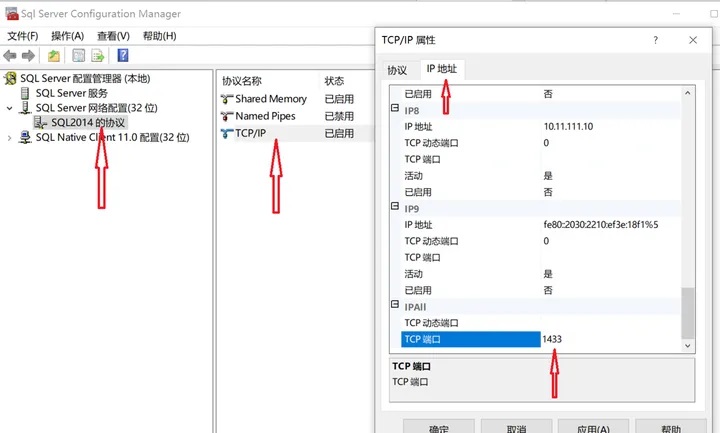Click the Shared Memory protocol icon
The image size is (720, 433).
227,99
